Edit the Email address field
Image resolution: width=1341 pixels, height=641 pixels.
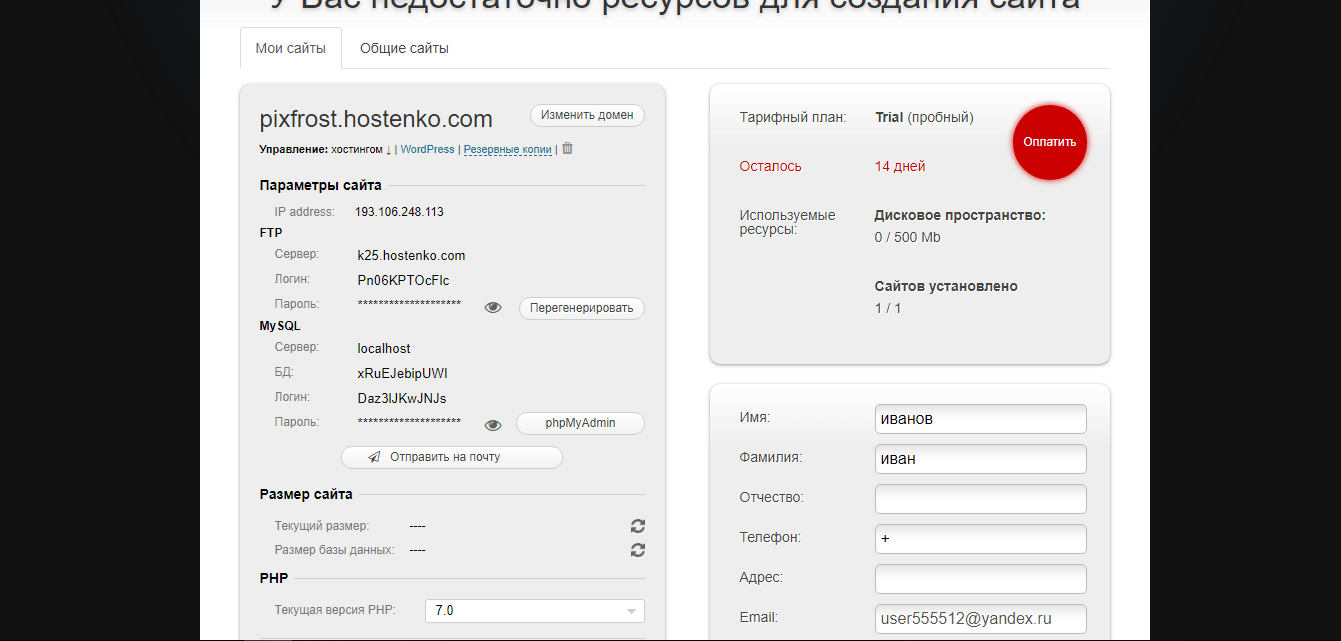pyautogui.click(x=980, y=619)
